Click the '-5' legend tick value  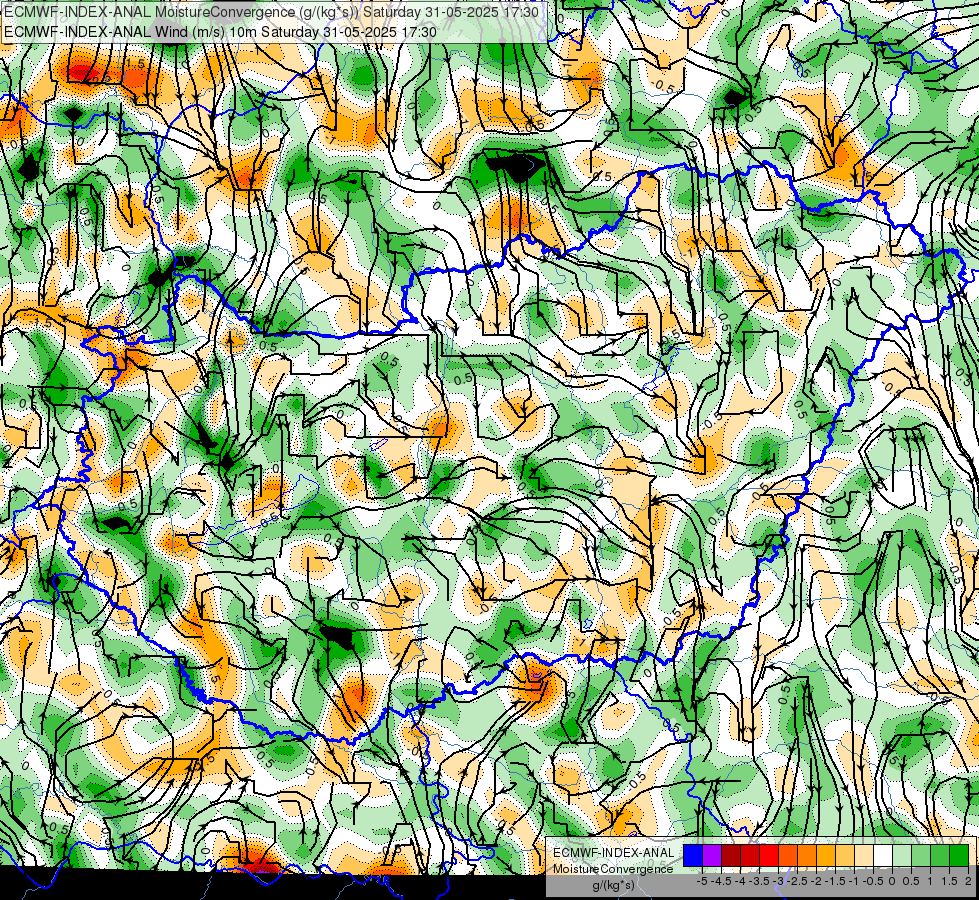(702, 881)
